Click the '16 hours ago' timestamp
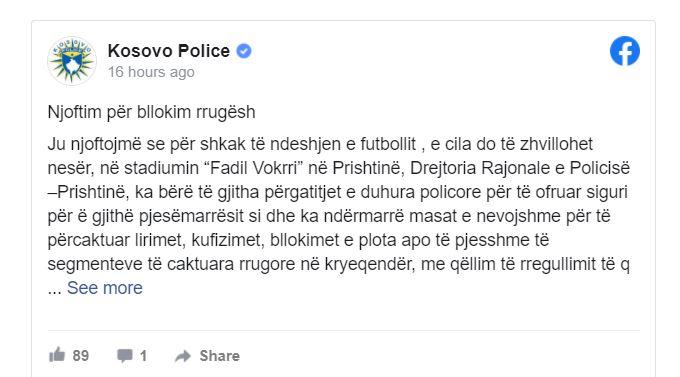 (x=151, y=72)
